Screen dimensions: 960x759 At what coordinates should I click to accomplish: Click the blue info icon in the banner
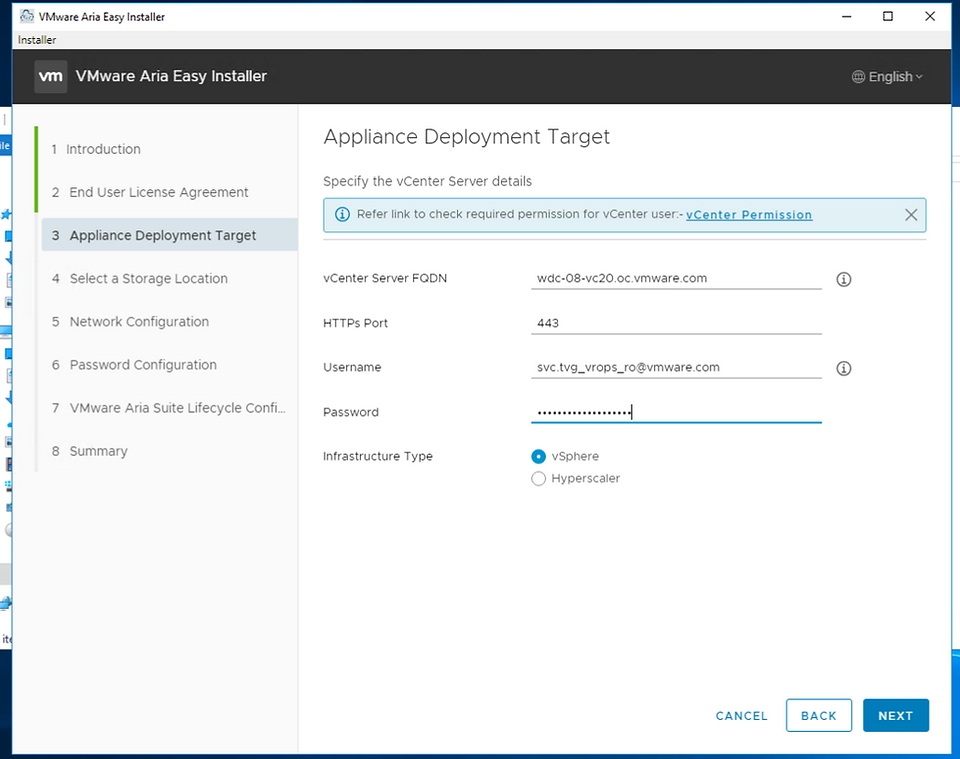pyautogui.click(x=342, y=214)
